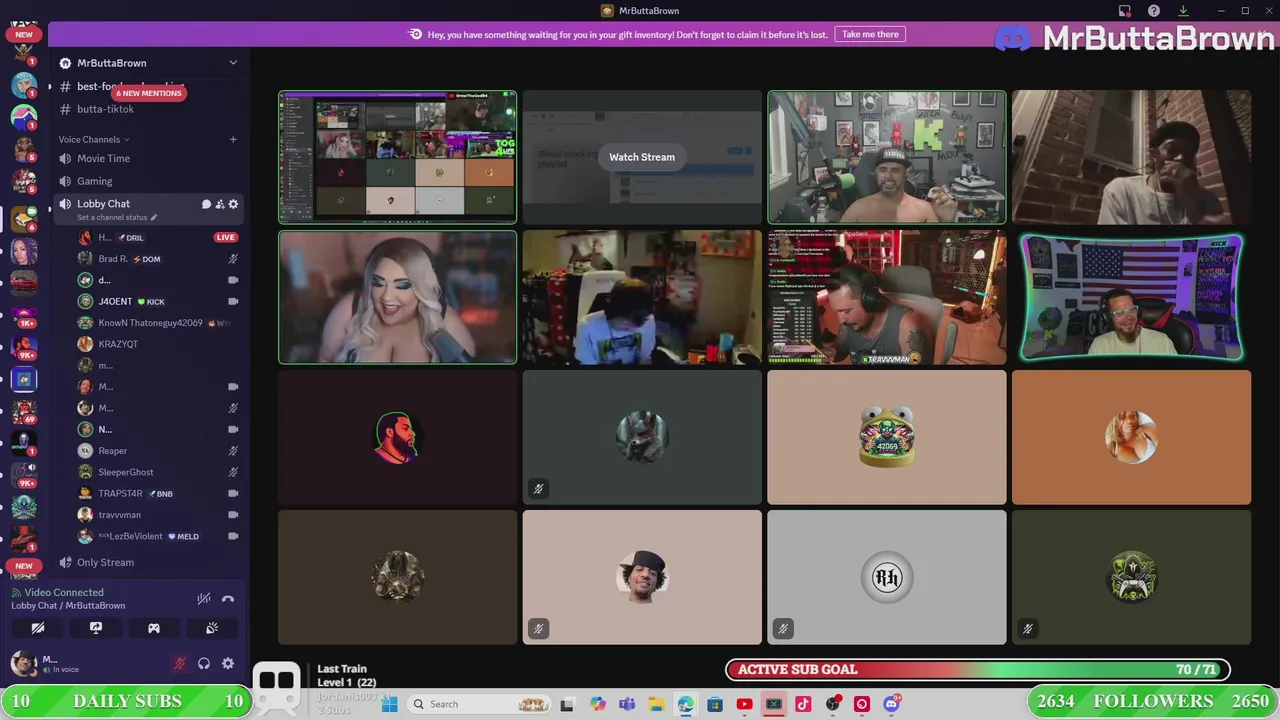Screen dimensions: 1280x720
Task: Select TRAPST4R in voice member list
Action: 120,493
